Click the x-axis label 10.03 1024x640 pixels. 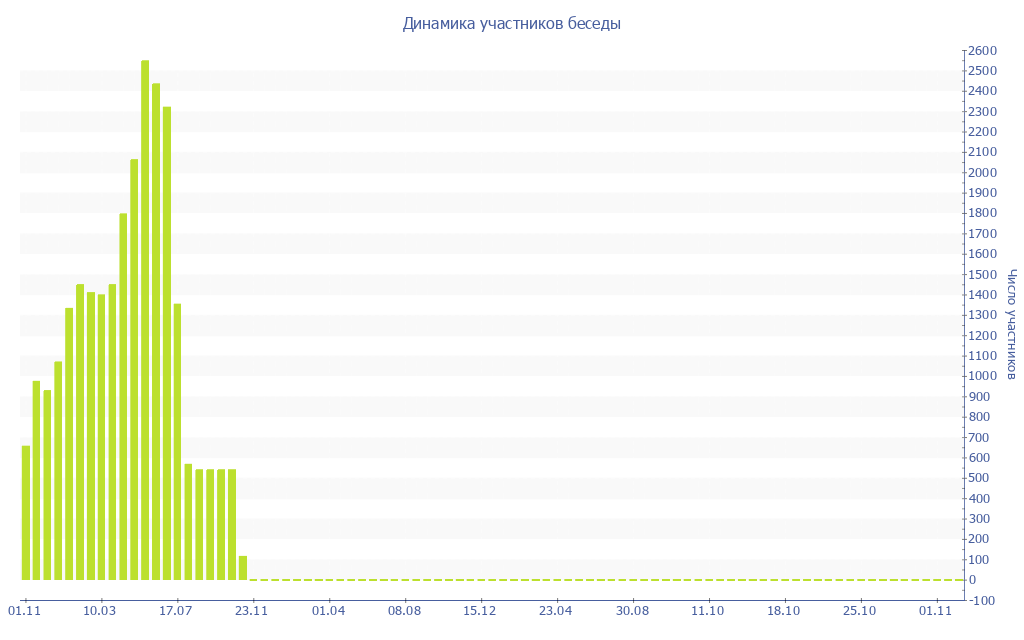click(x=100, y=610)
